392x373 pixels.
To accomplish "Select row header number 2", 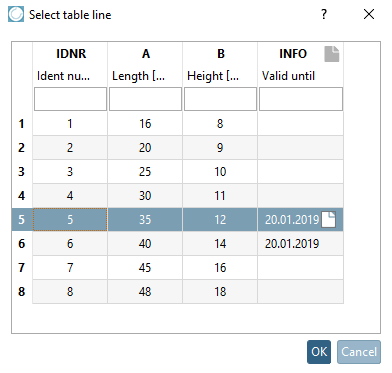I will coord(22,148).
